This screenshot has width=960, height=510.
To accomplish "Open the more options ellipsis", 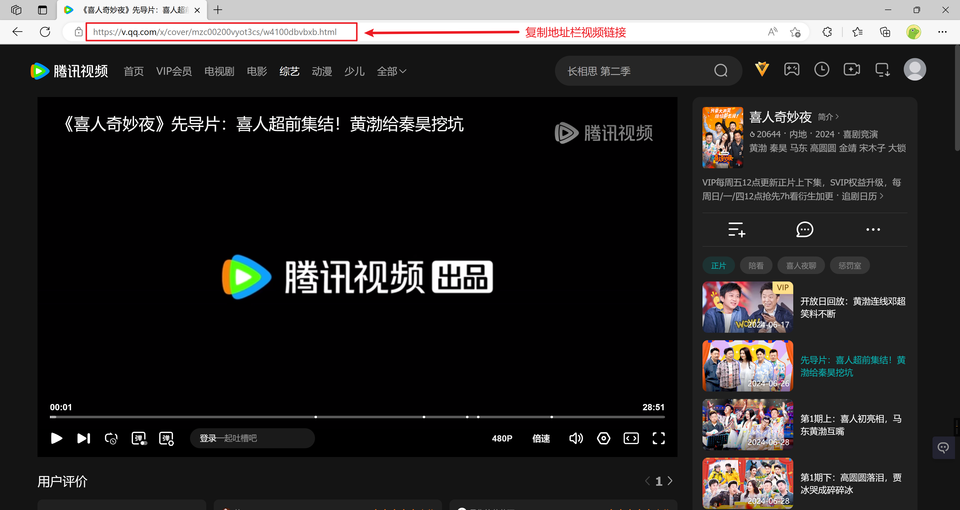I will [x=873, y=230].
